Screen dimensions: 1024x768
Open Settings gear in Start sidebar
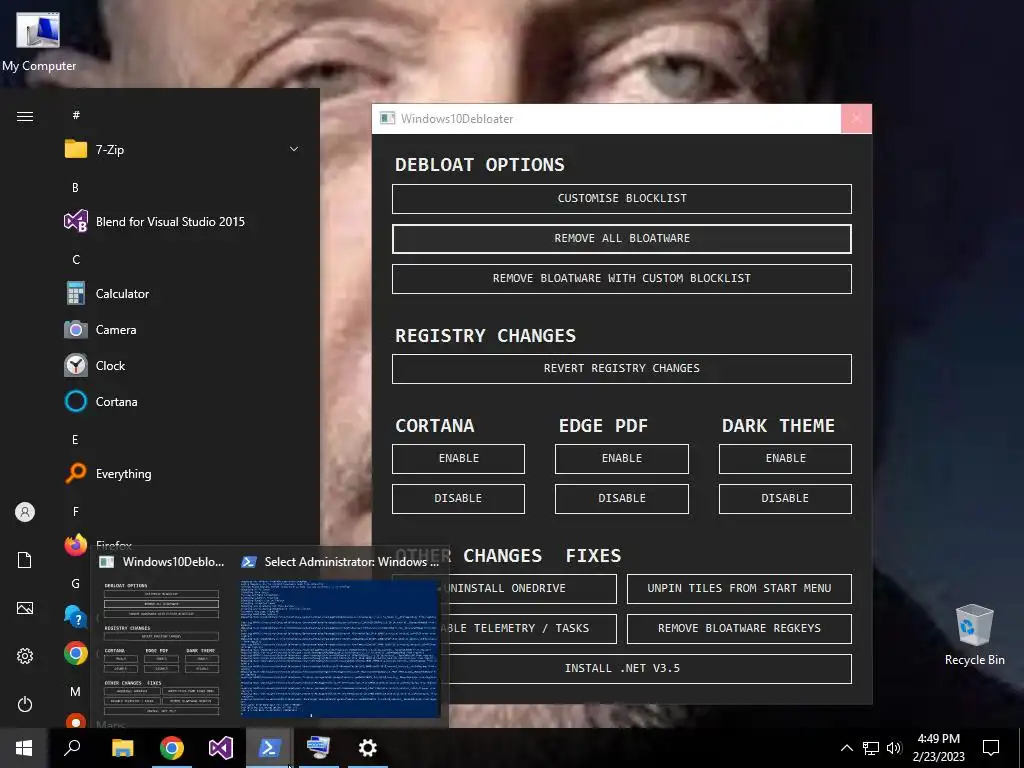click(25, 656)
